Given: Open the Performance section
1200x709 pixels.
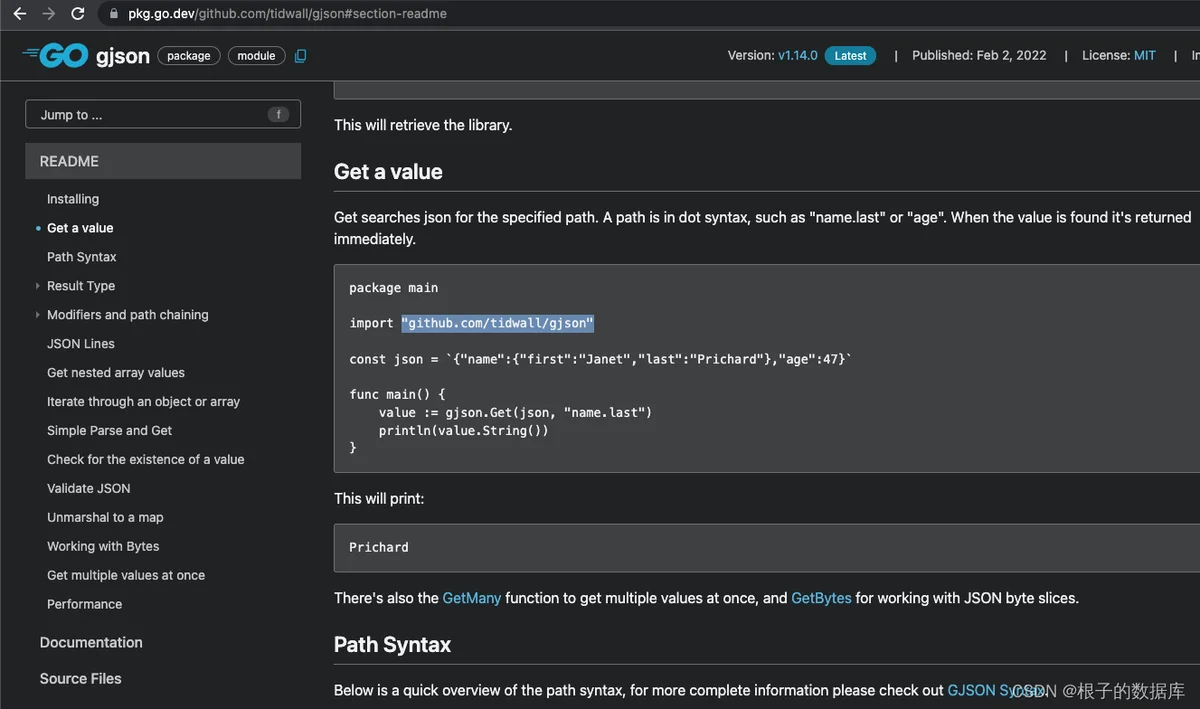Looking at the screenshot, I should pyautogui.click(x=85, y=605).
